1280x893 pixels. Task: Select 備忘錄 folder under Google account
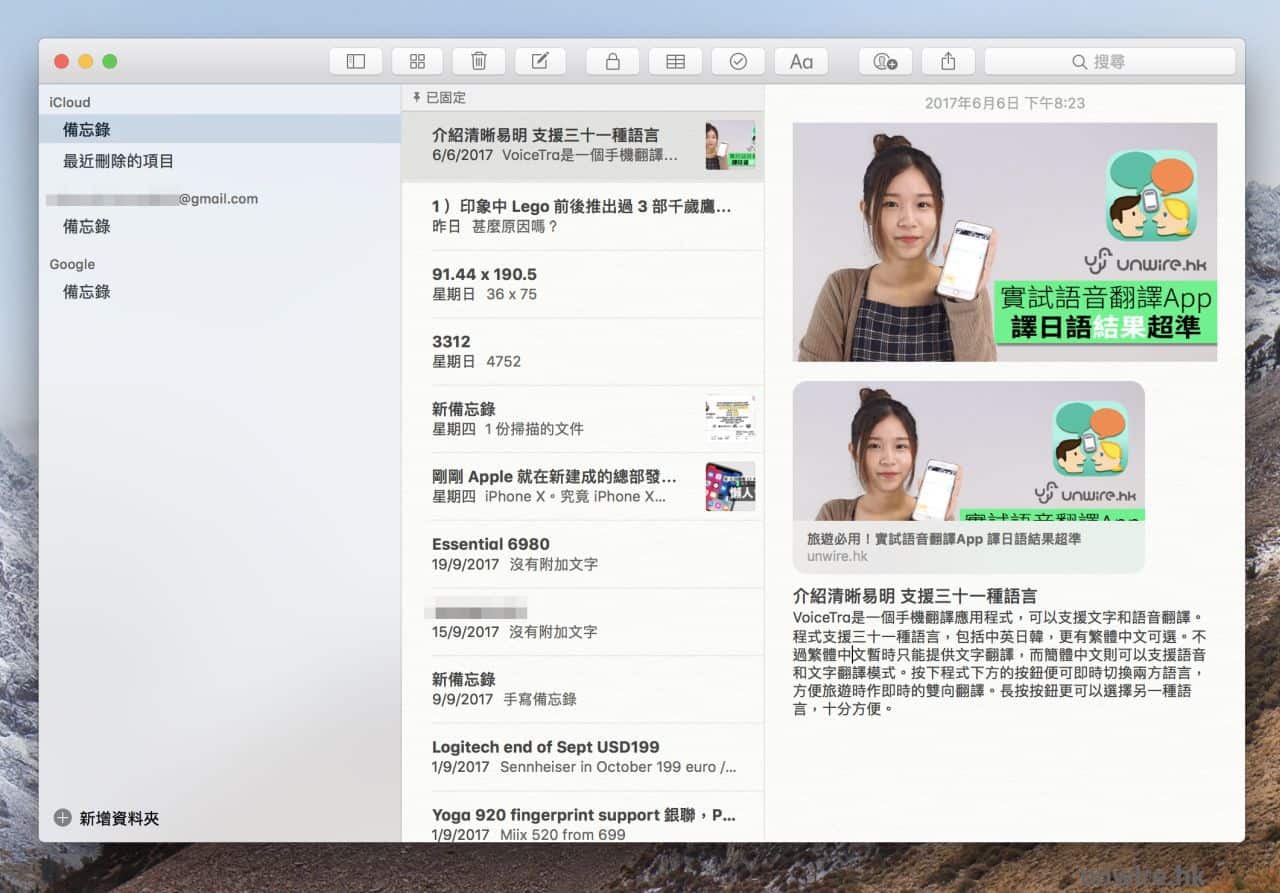pos(87,292)
